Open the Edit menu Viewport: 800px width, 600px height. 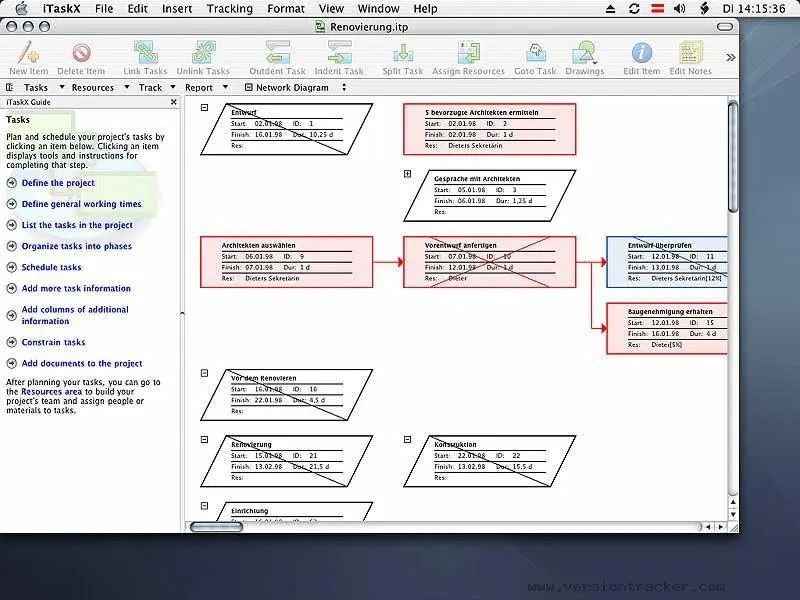pos(138,9)
